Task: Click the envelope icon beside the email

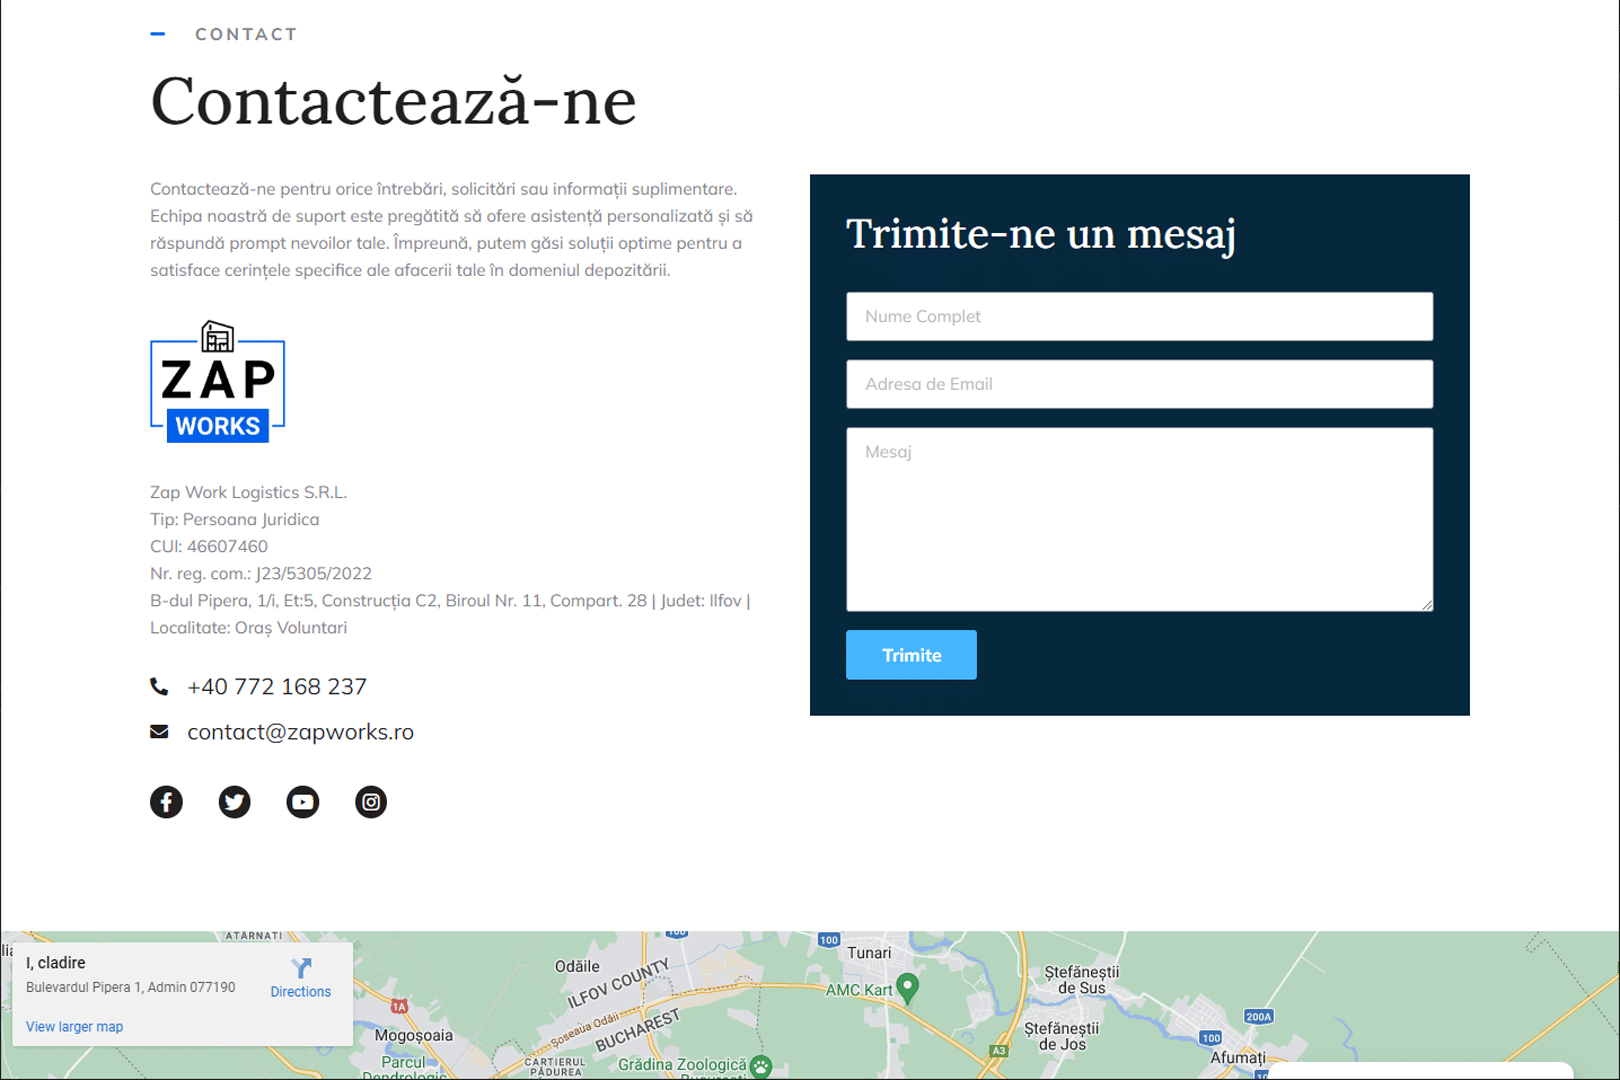Action: click(159, 732)
